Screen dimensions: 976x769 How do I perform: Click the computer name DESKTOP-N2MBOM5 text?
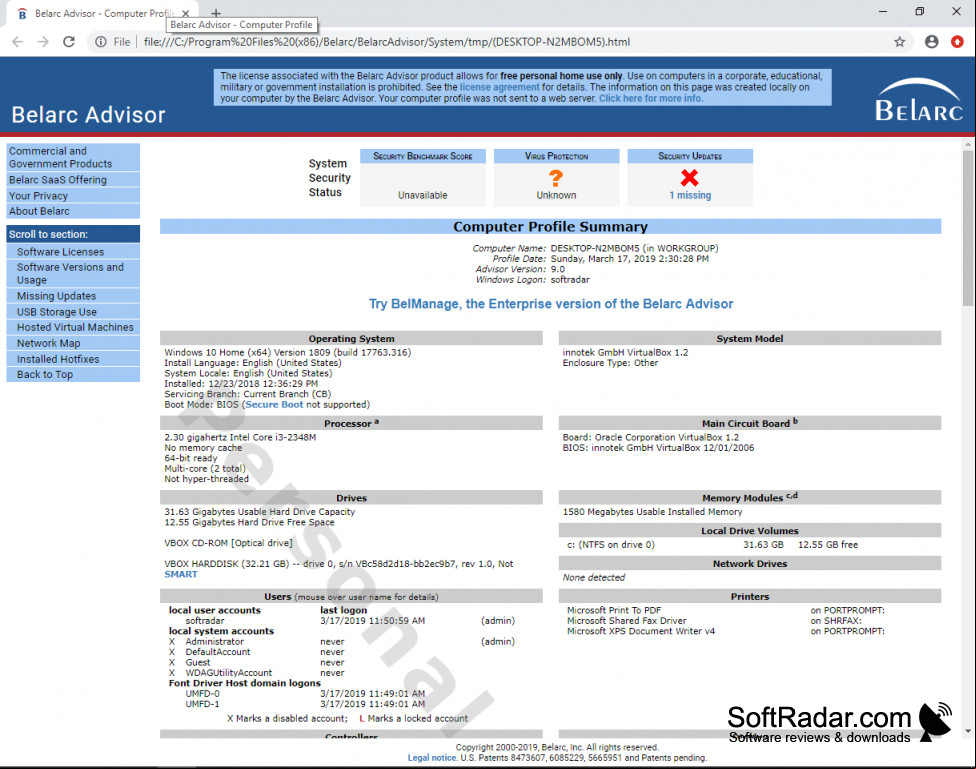[594, 248]
